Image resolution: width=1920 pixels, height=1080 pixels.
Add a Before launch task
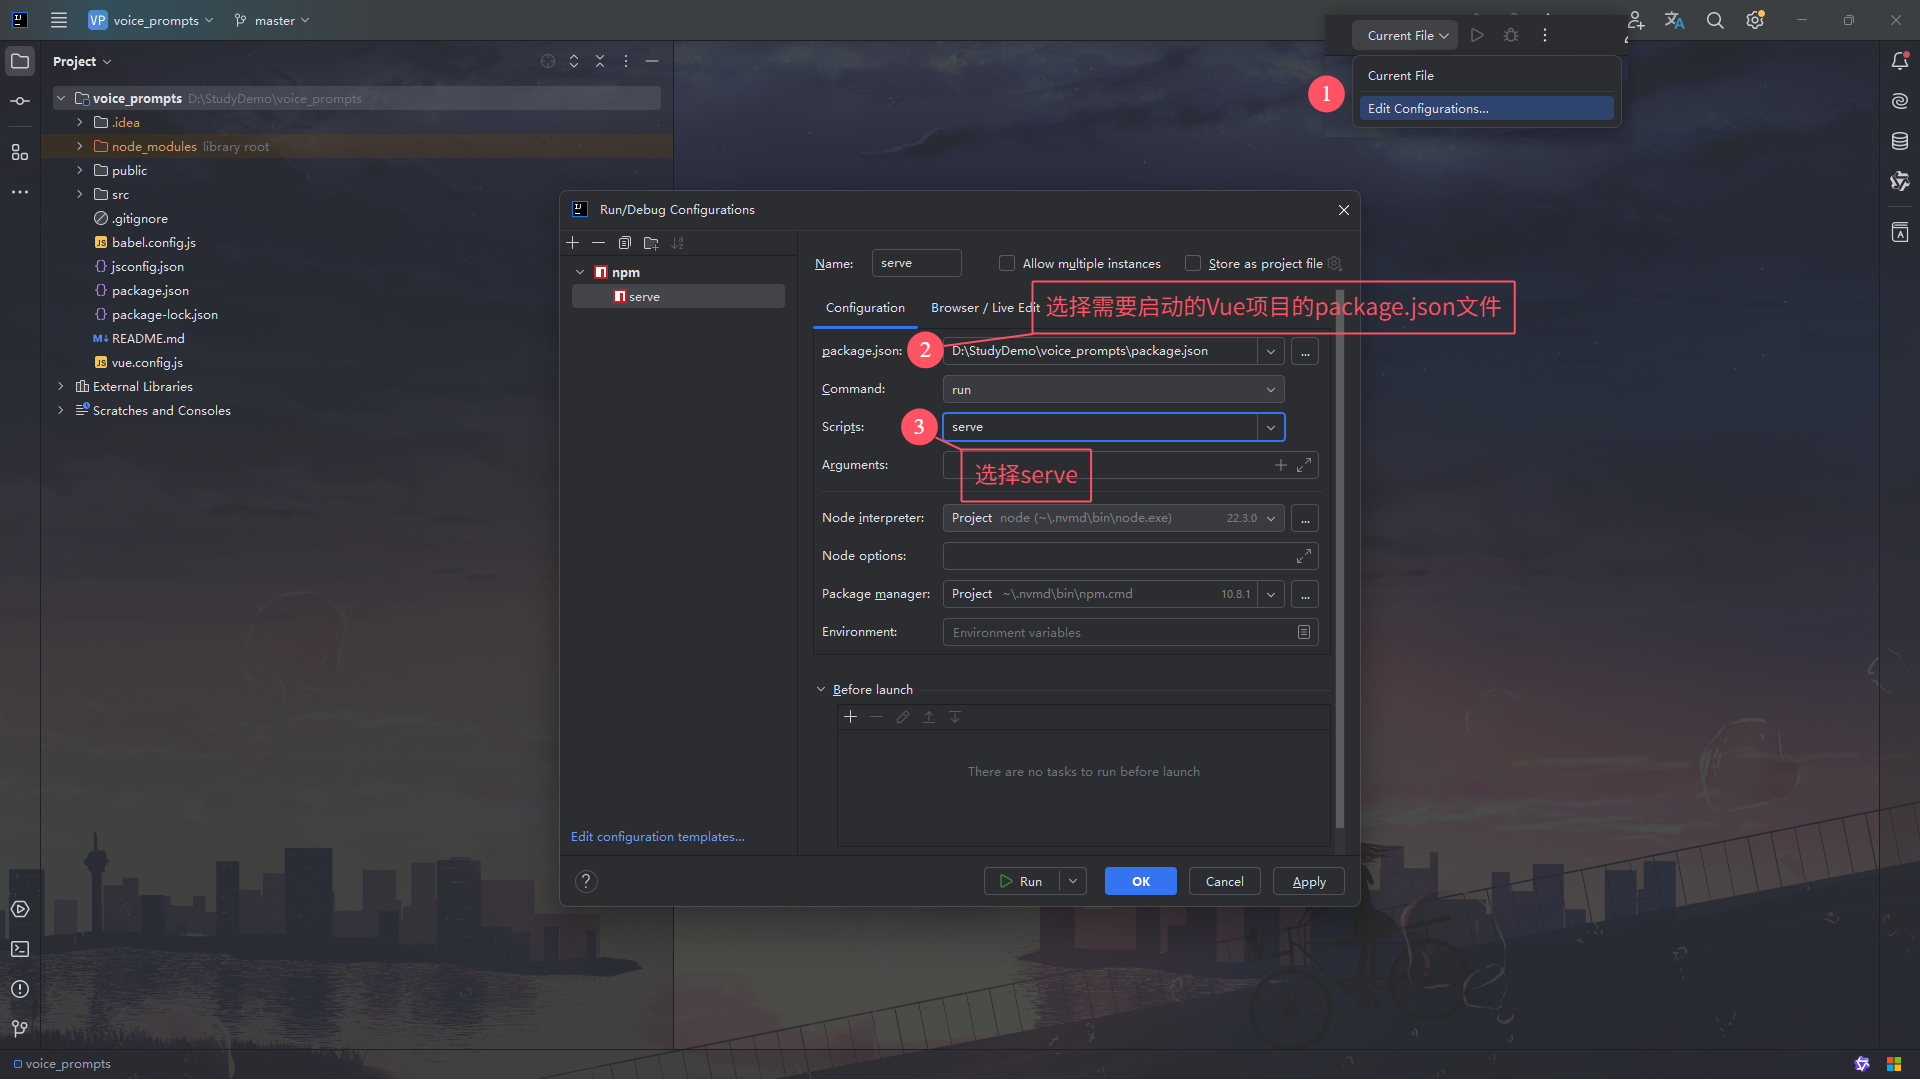(851, 717)
